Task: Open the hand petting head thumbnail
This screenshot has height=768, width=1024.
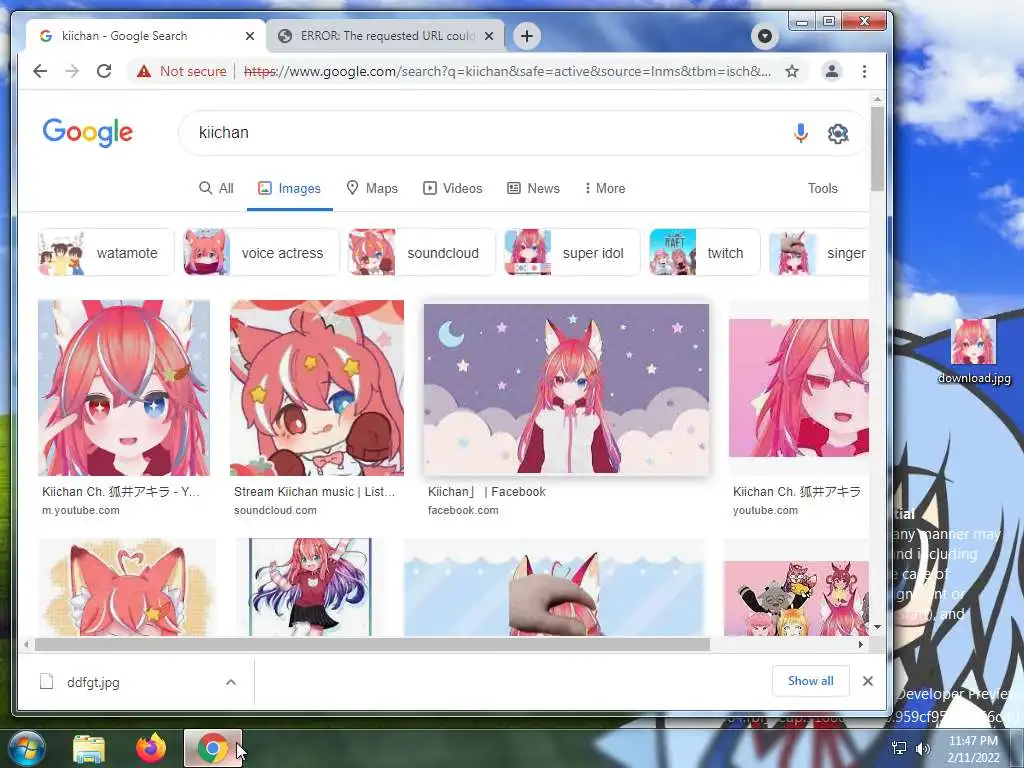Action: (x=554, y=586)
